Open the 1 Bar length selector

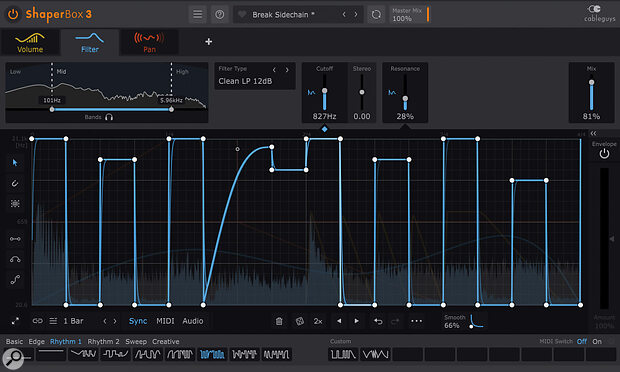click(74, 321)
